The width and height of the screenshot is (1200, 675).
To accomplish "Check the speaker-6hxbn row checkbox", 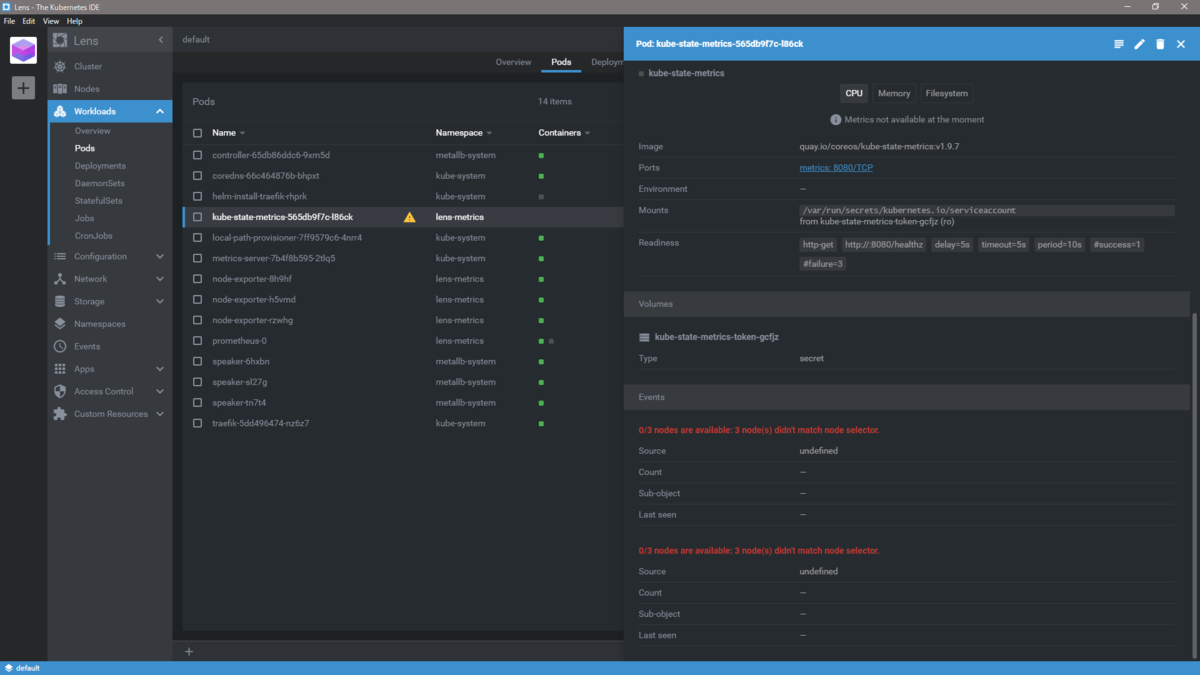I will [197, 362].
